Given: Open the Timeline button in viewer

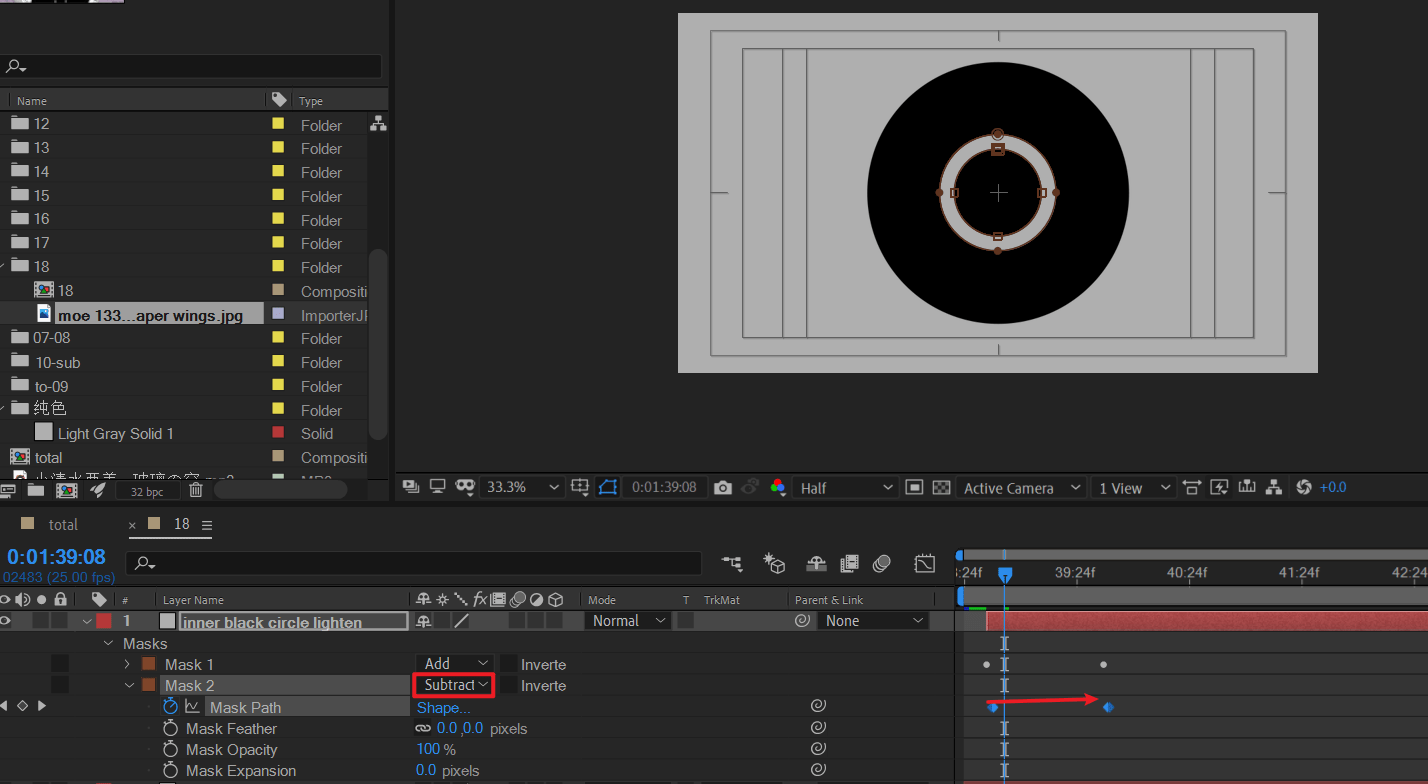Looking at the screenshot, I should pyautogui.click(x=1246, y=487).
